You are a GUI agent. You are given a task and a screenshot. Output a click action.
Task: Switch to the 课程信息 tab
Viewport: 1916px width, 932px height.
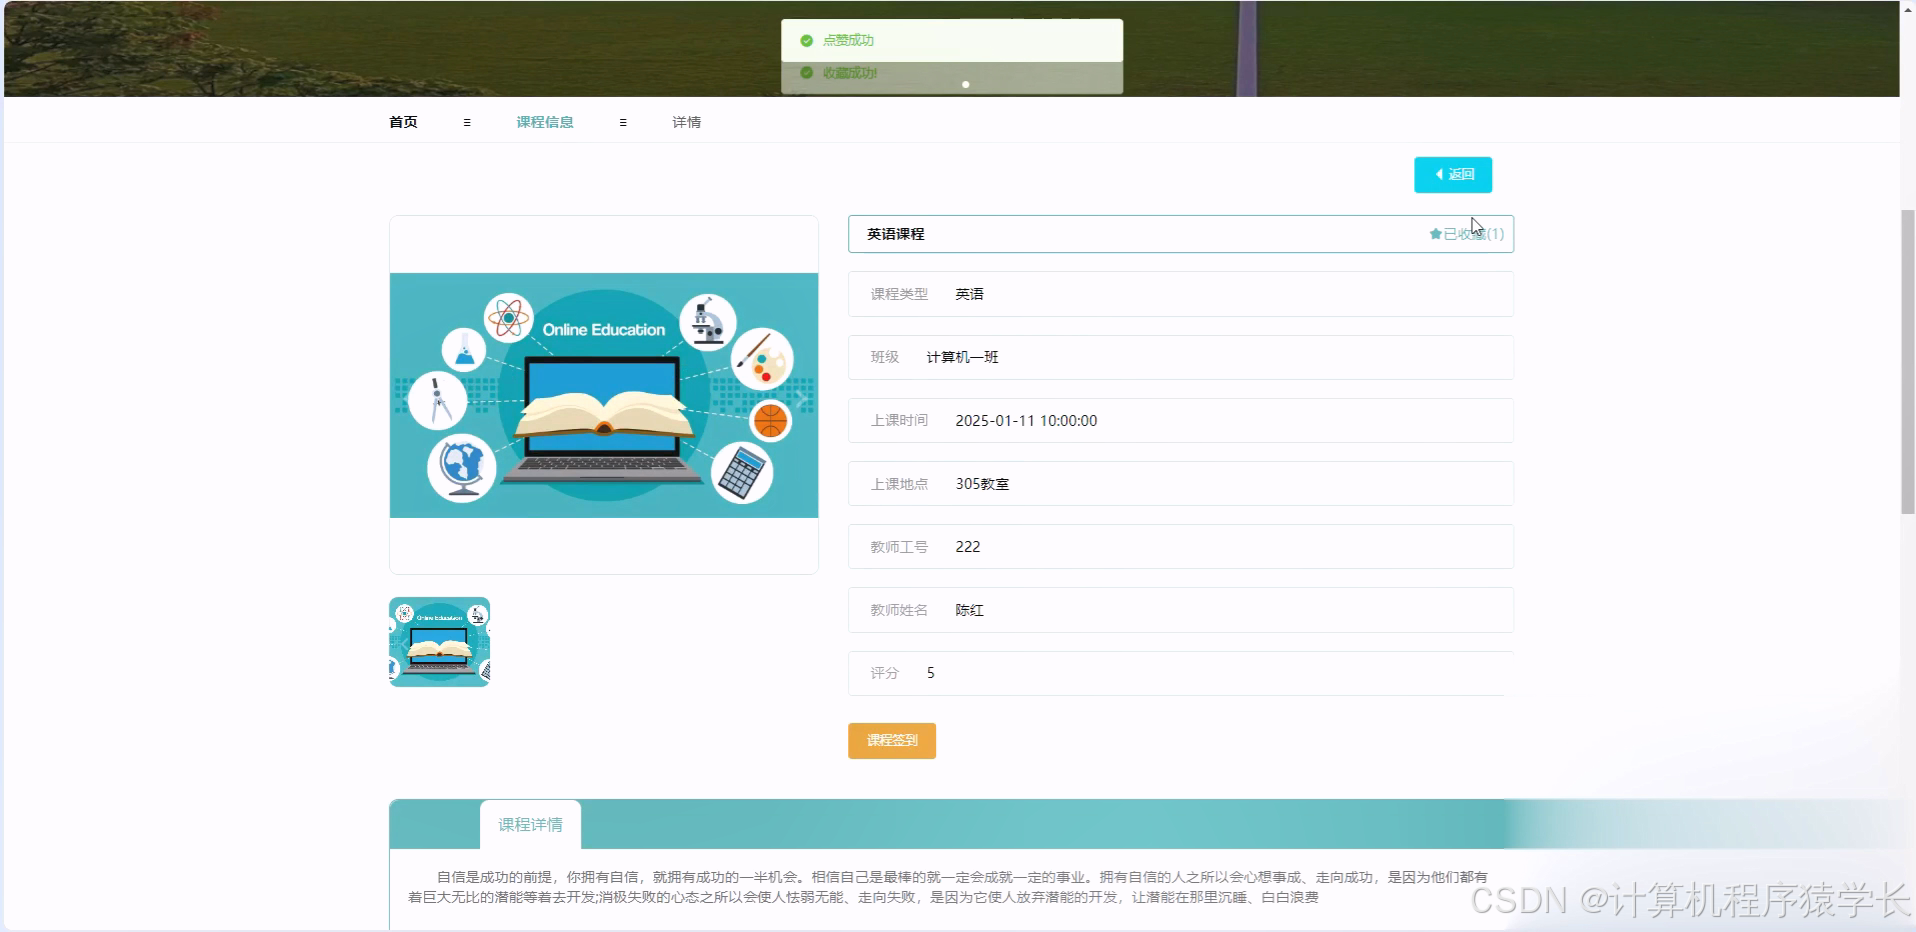click(544, 122)
